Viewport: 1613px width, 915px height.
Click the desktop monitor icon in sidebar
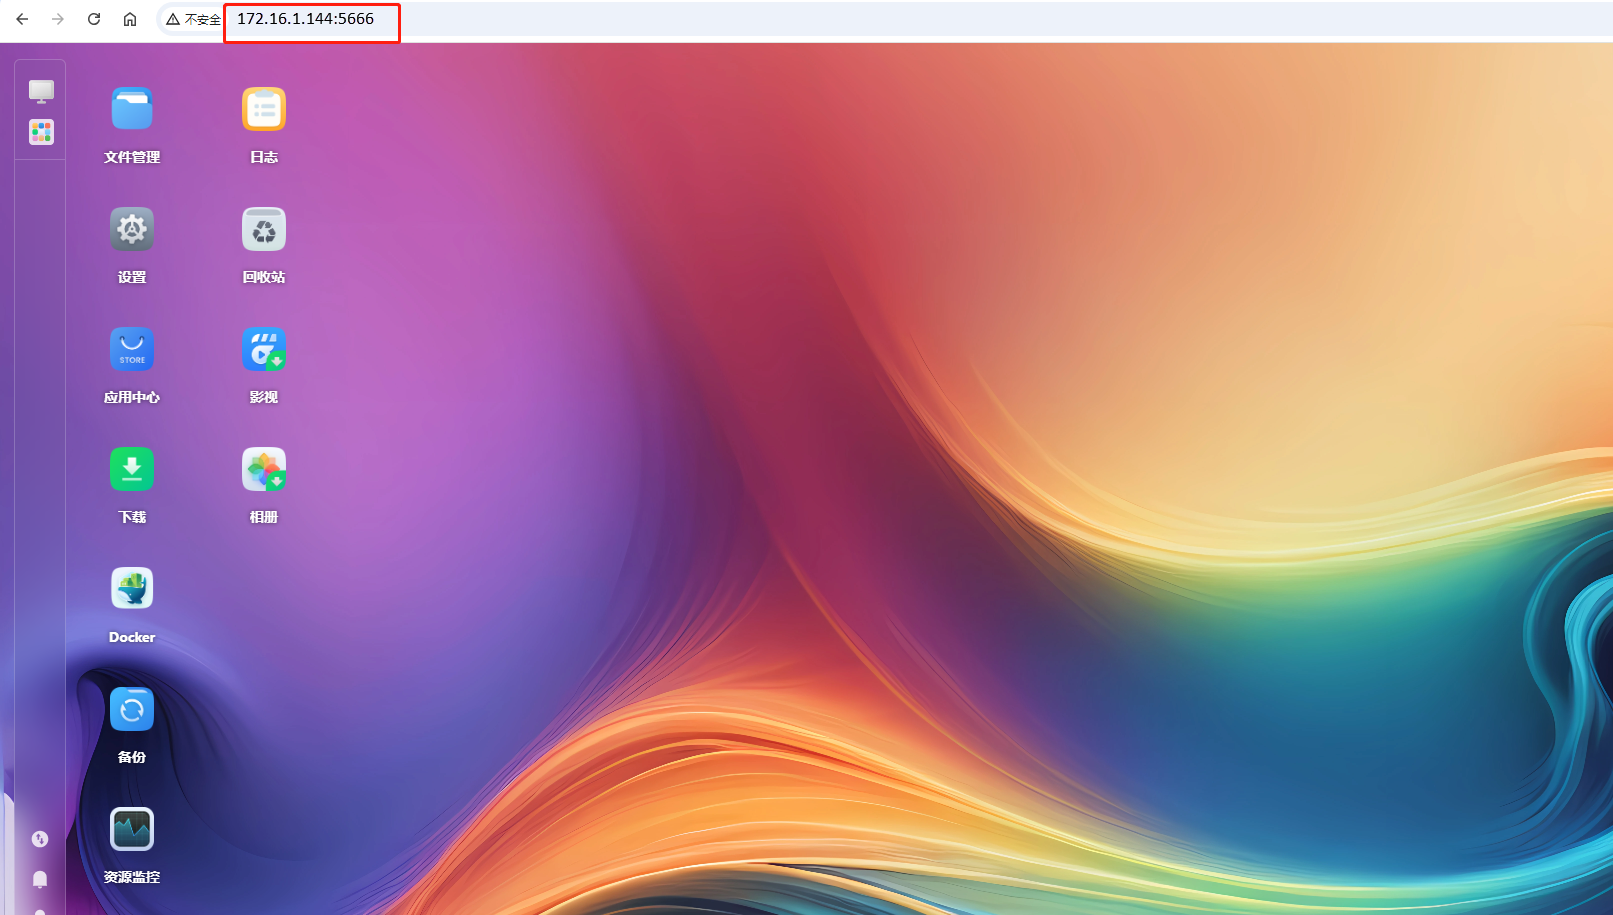(41, 91)
